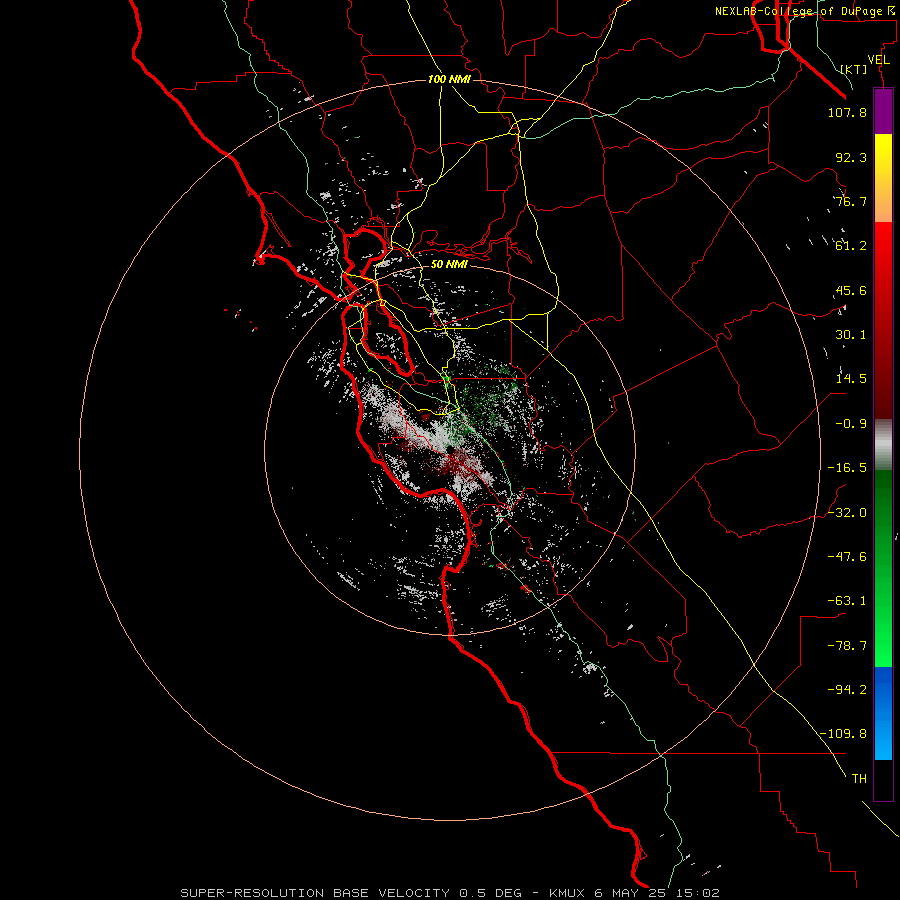Click the -32.0 legend value
Viewport: 900px width, 900px height.
coord(847,513)
